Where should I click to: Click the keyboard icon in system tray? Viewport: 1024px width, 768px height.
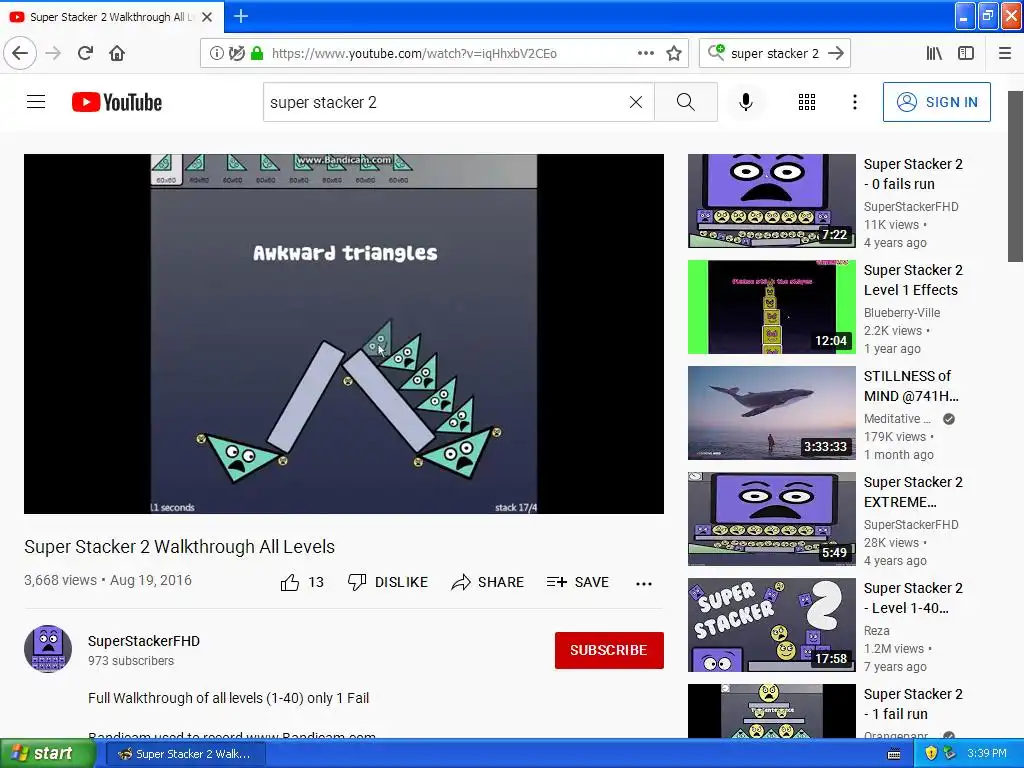(894, 754)
